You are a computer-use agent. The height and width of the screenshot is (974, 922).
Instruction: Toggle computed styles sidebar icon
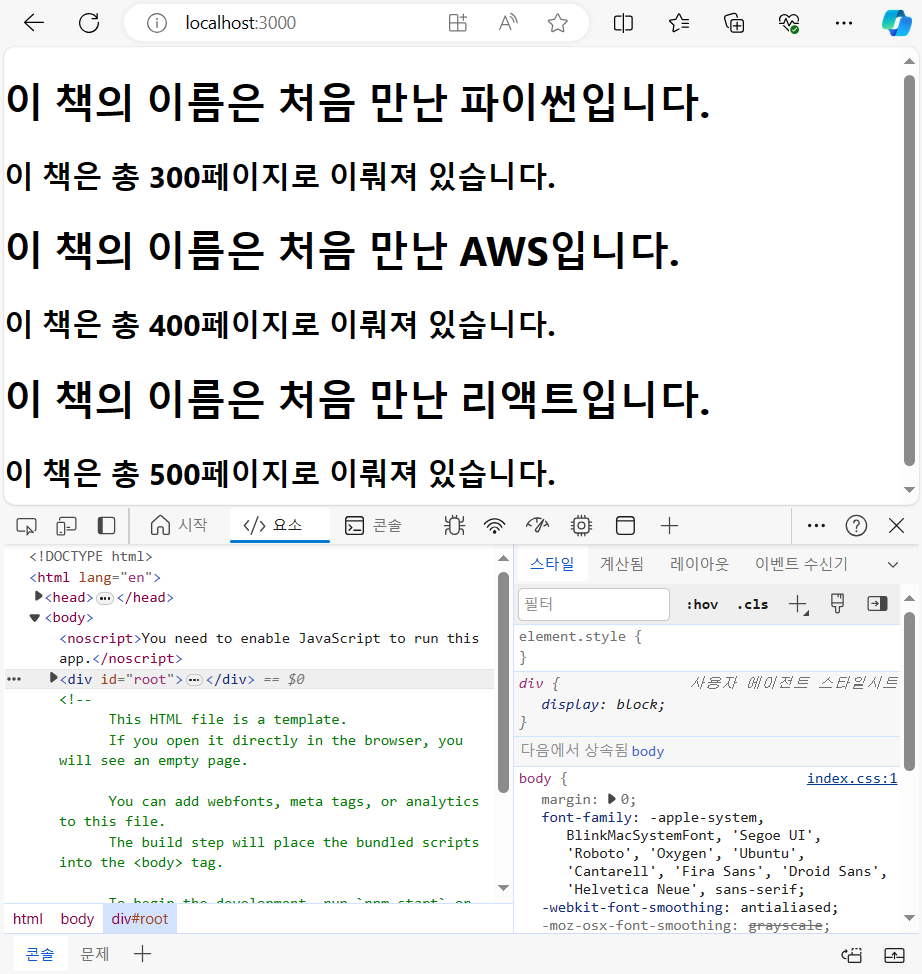click(877, 604)
